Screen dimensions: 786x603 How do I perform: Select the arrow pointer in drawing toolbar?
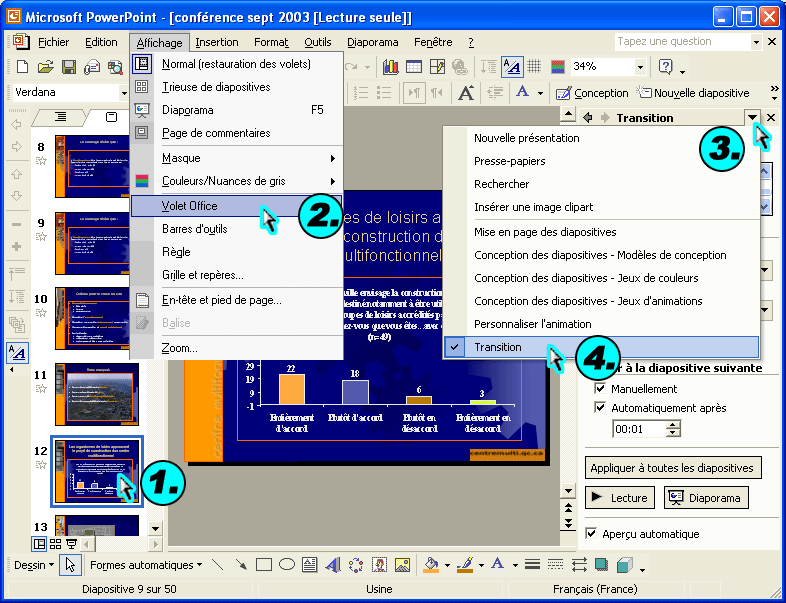[70, 565]
